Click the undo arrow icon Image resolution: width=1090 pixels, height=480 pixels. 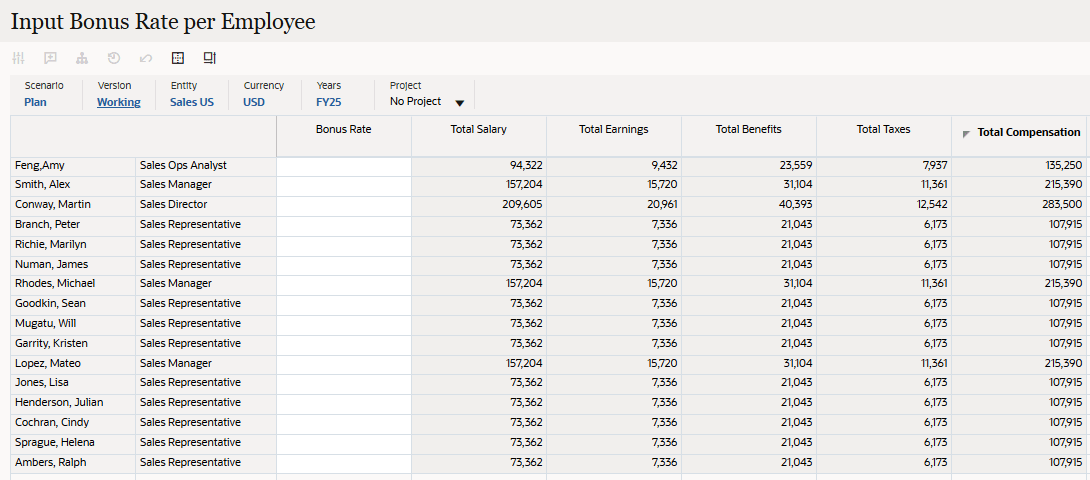click(x=146, y=58)
